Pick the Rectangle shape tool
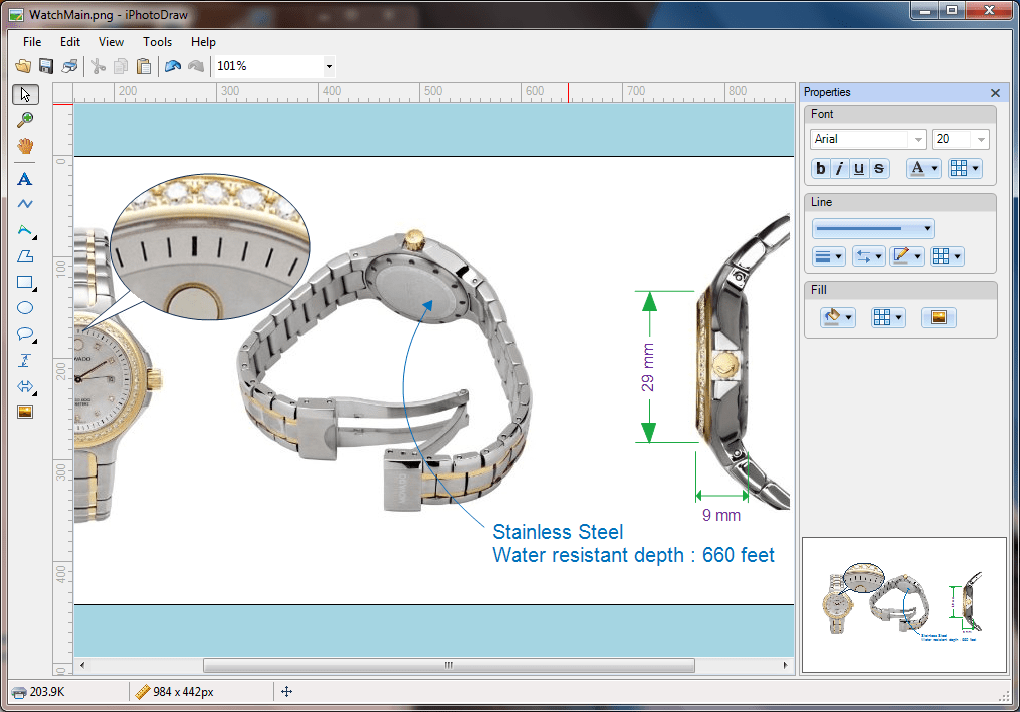The image size is (1020, 712). tap(26, 282)
